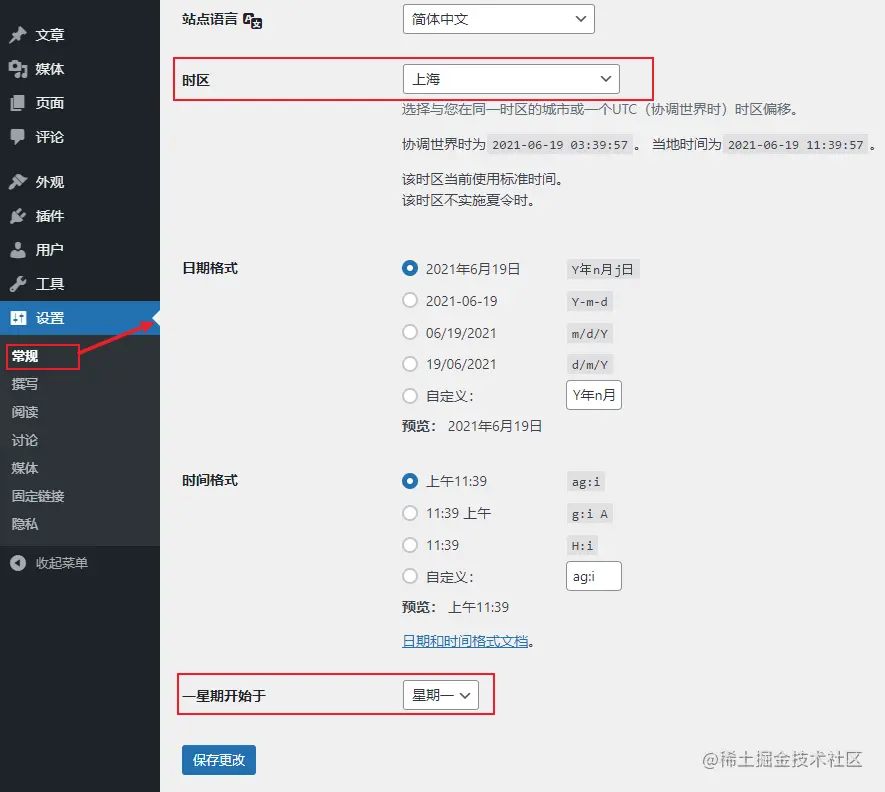The image size is (885, 792).
Task: Click the pushpin icon beside 文章
Action: pyautogui.click(x=17, y=34)
